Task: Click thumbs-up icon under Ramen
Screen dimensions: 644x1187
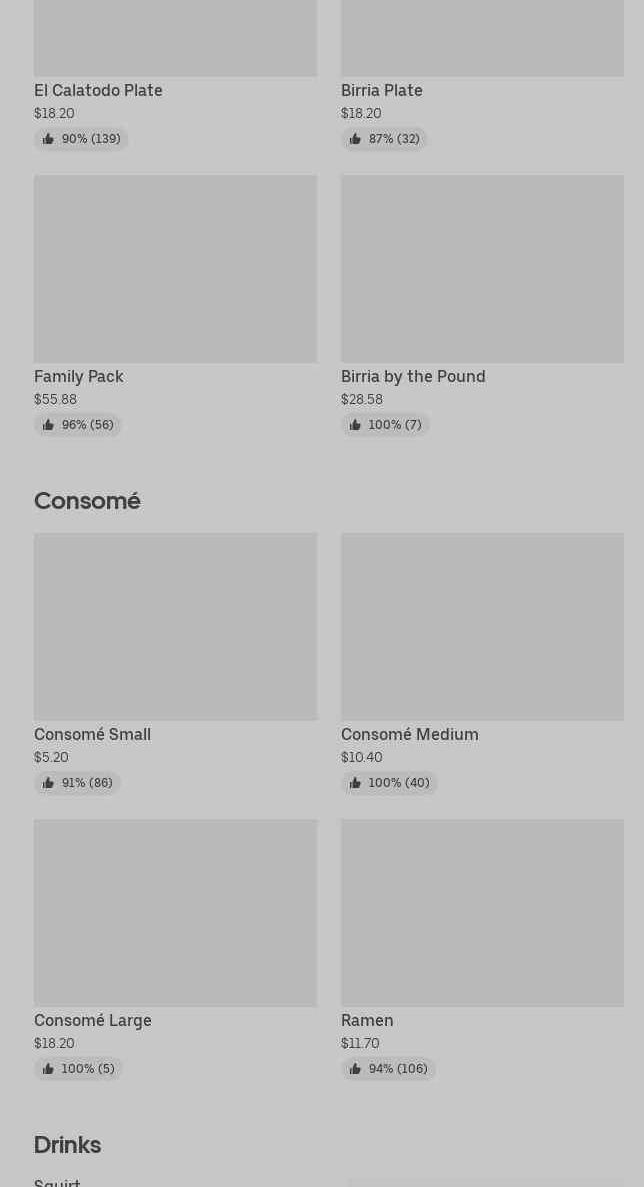Action: (355, 1069)
